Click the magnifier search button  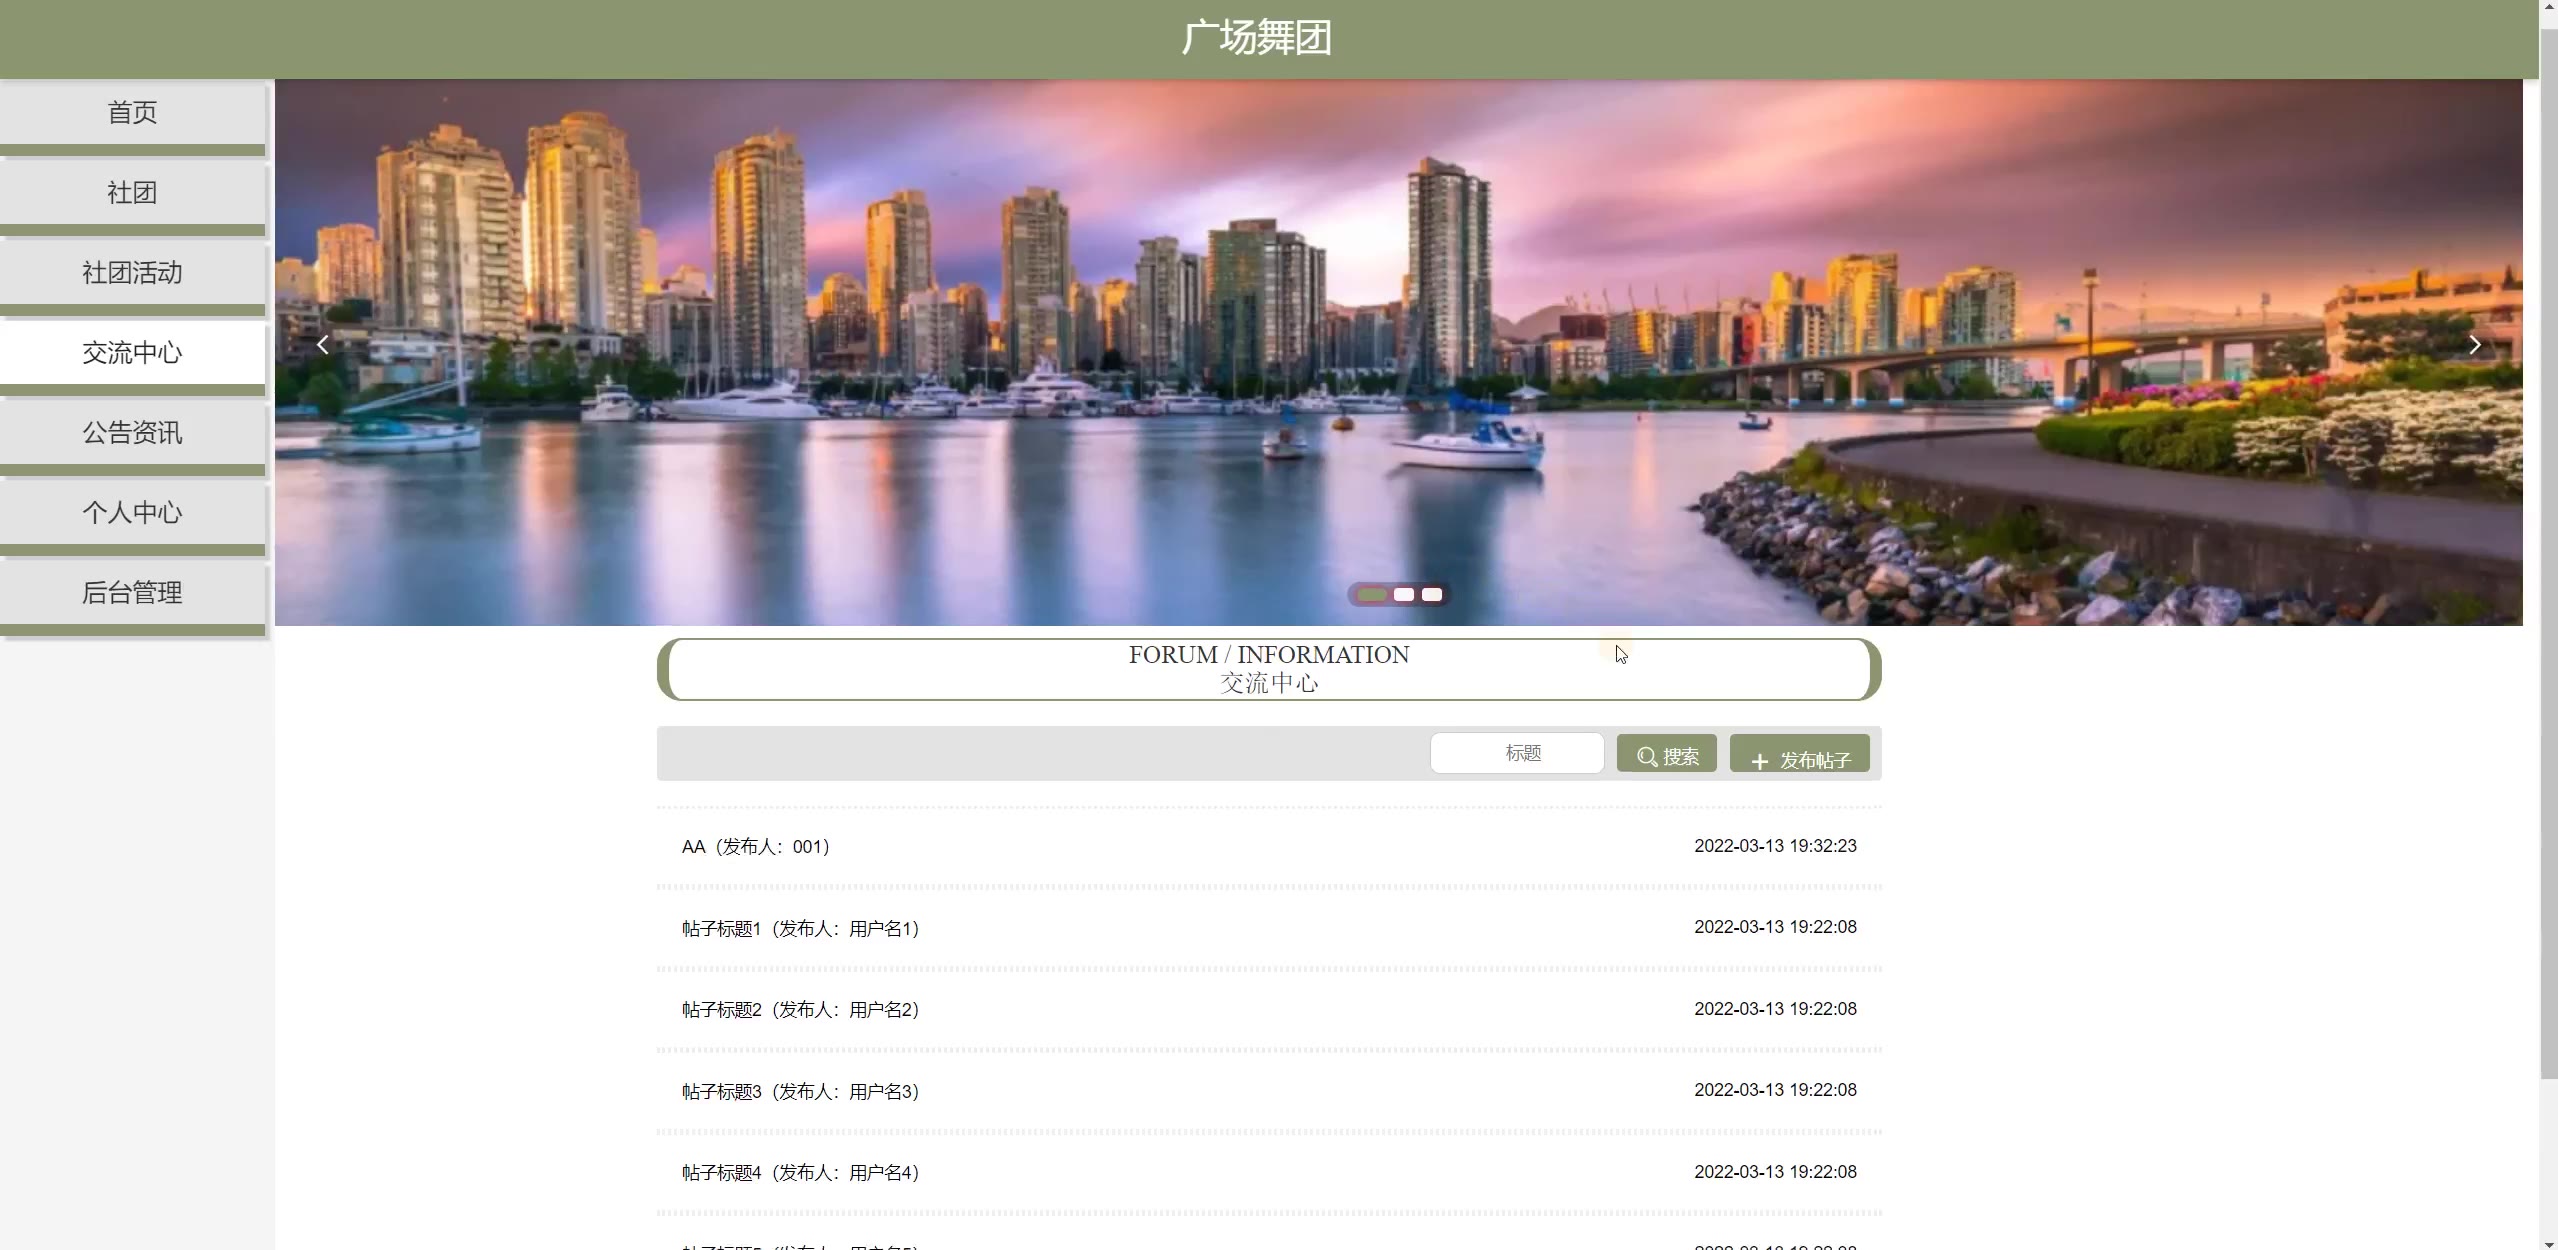coord(1666,755)
